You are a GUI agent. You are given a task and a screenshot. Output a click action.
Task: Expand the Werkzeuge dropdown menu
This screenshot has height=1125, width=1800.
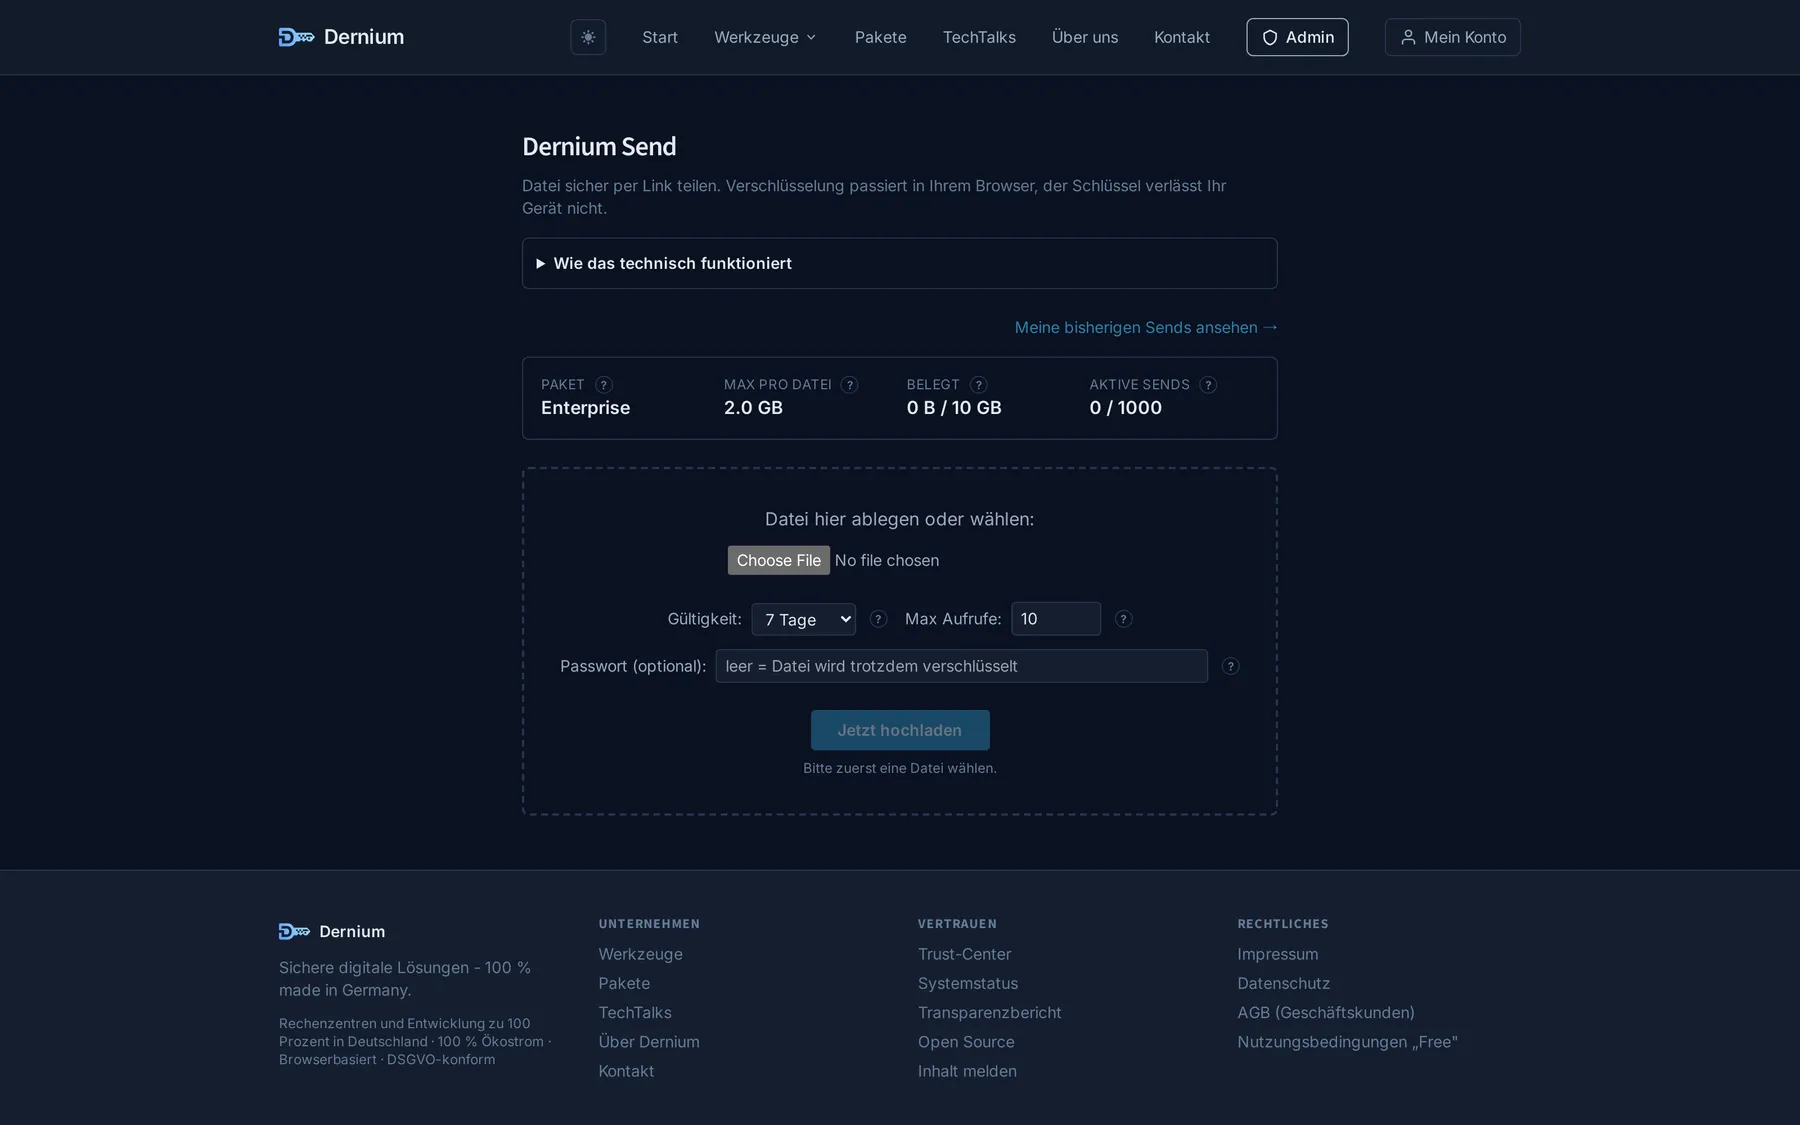765,37
